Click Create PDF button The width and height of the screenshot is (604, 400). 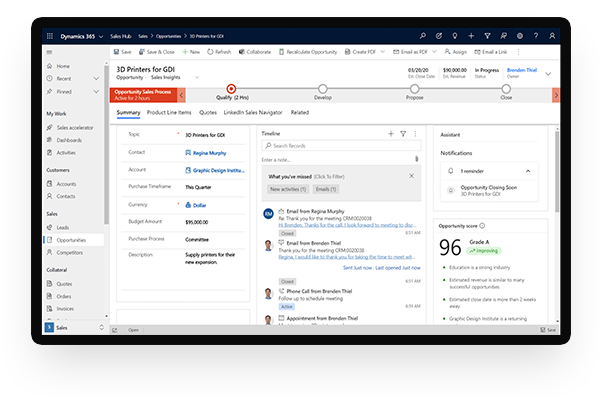click(x=360, y=52)
